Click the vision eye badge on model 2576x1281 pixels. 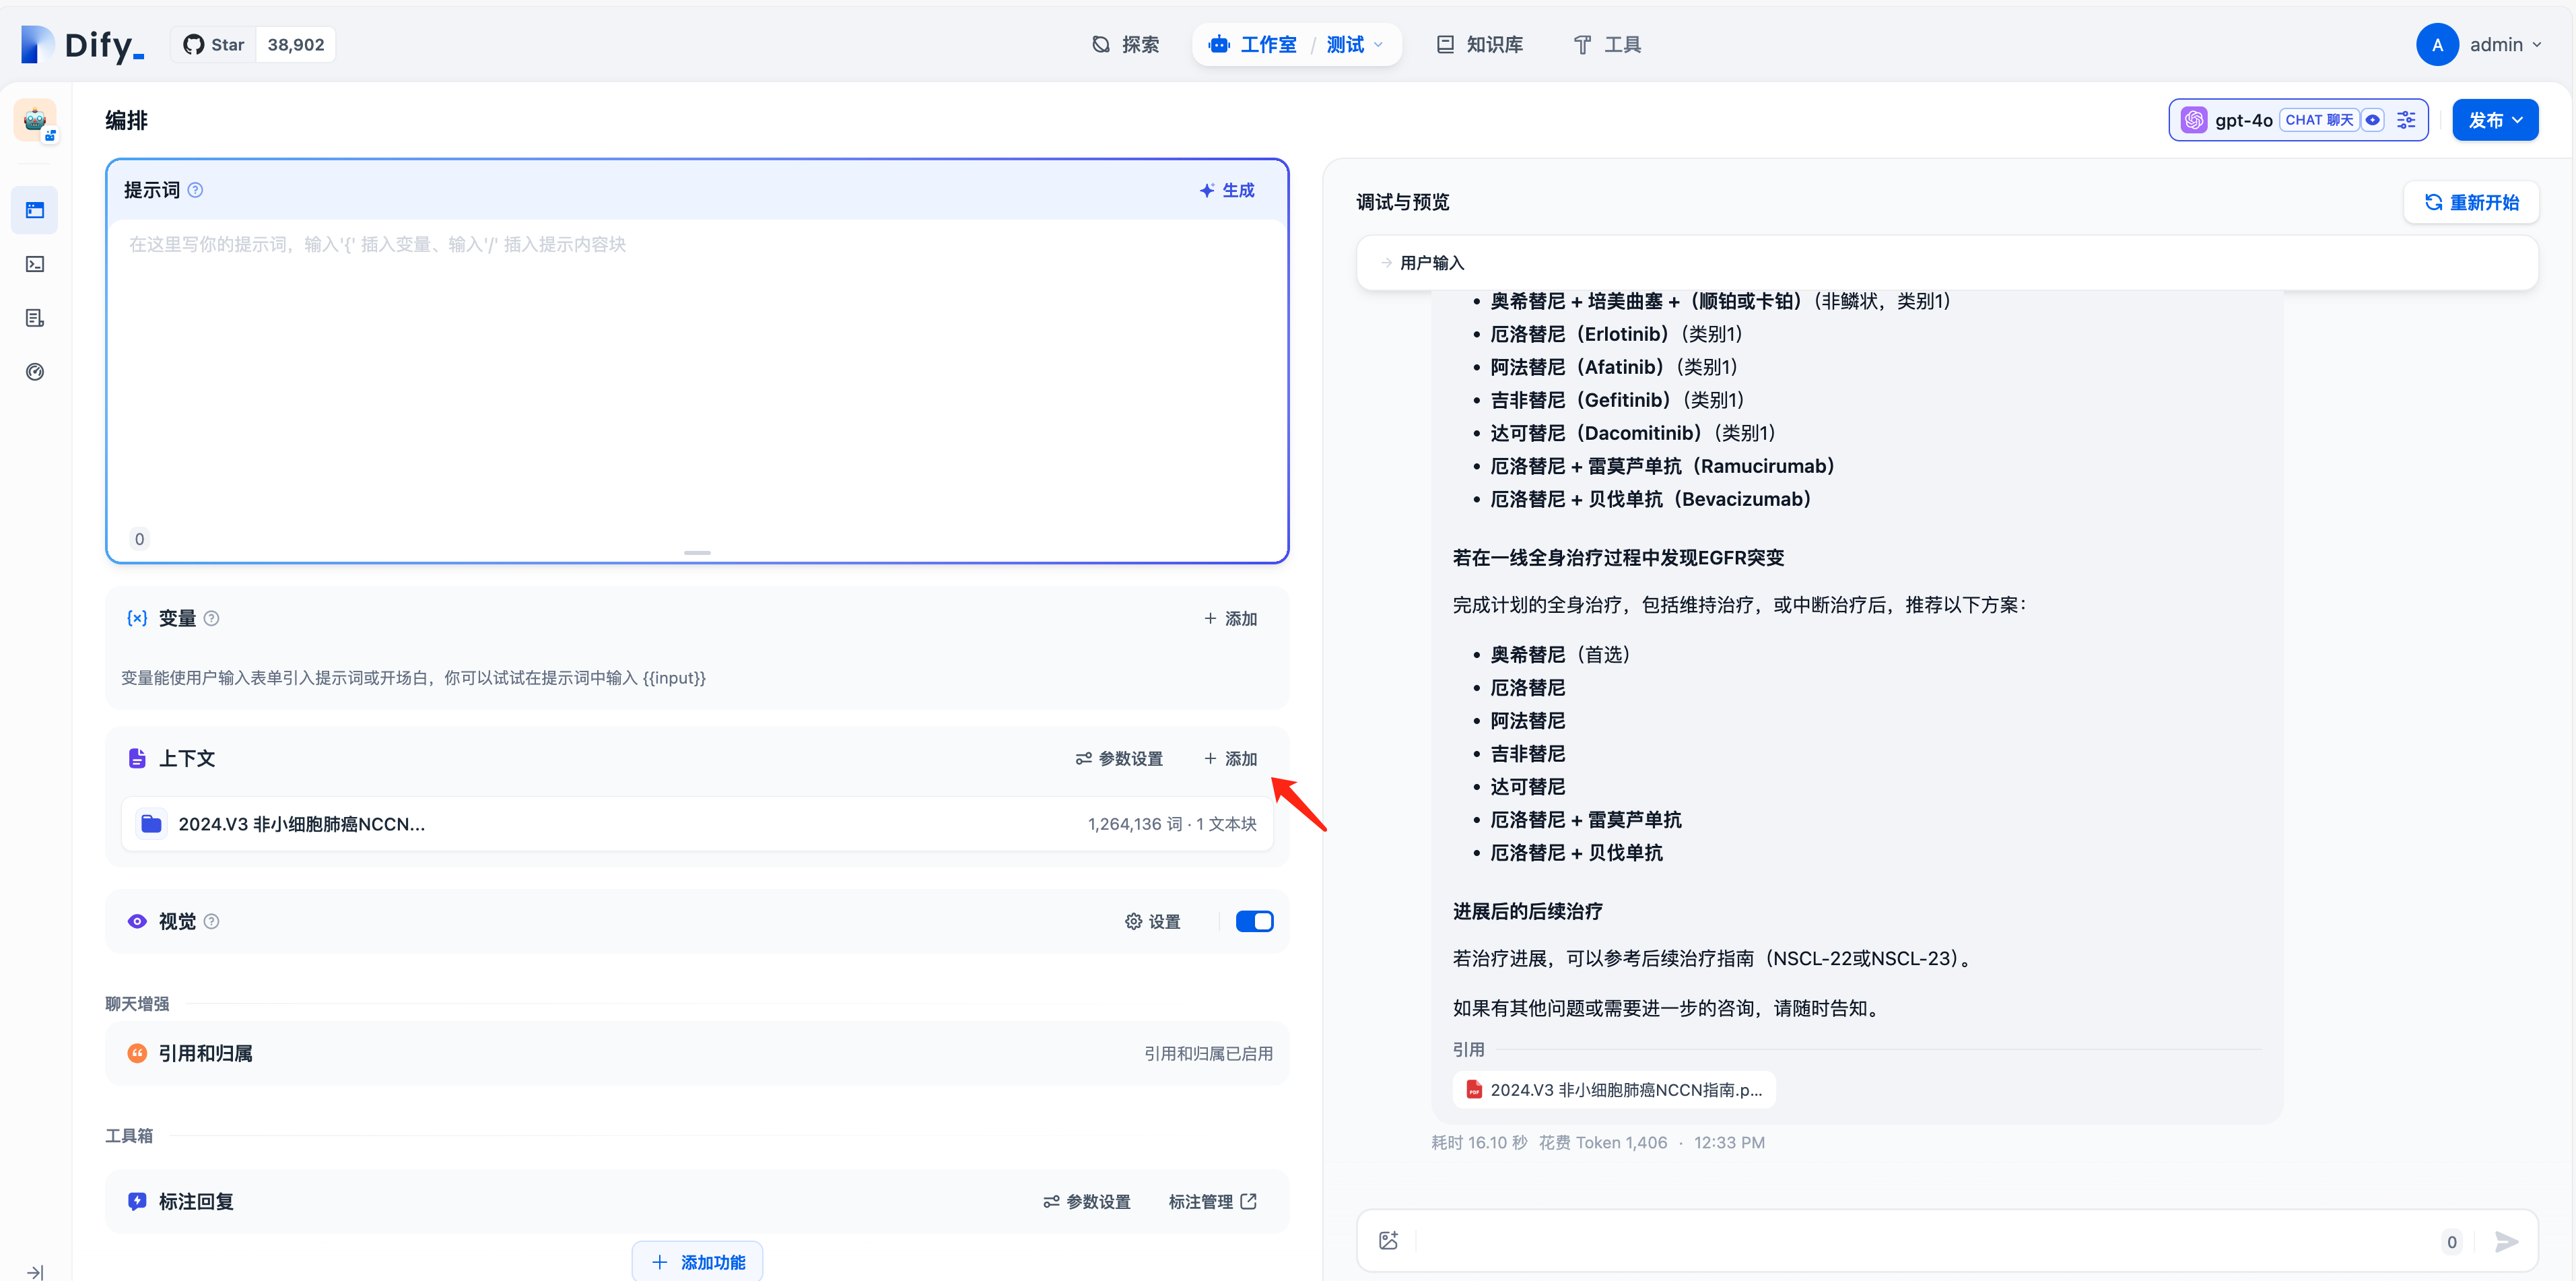click(x=2372, y=120)
